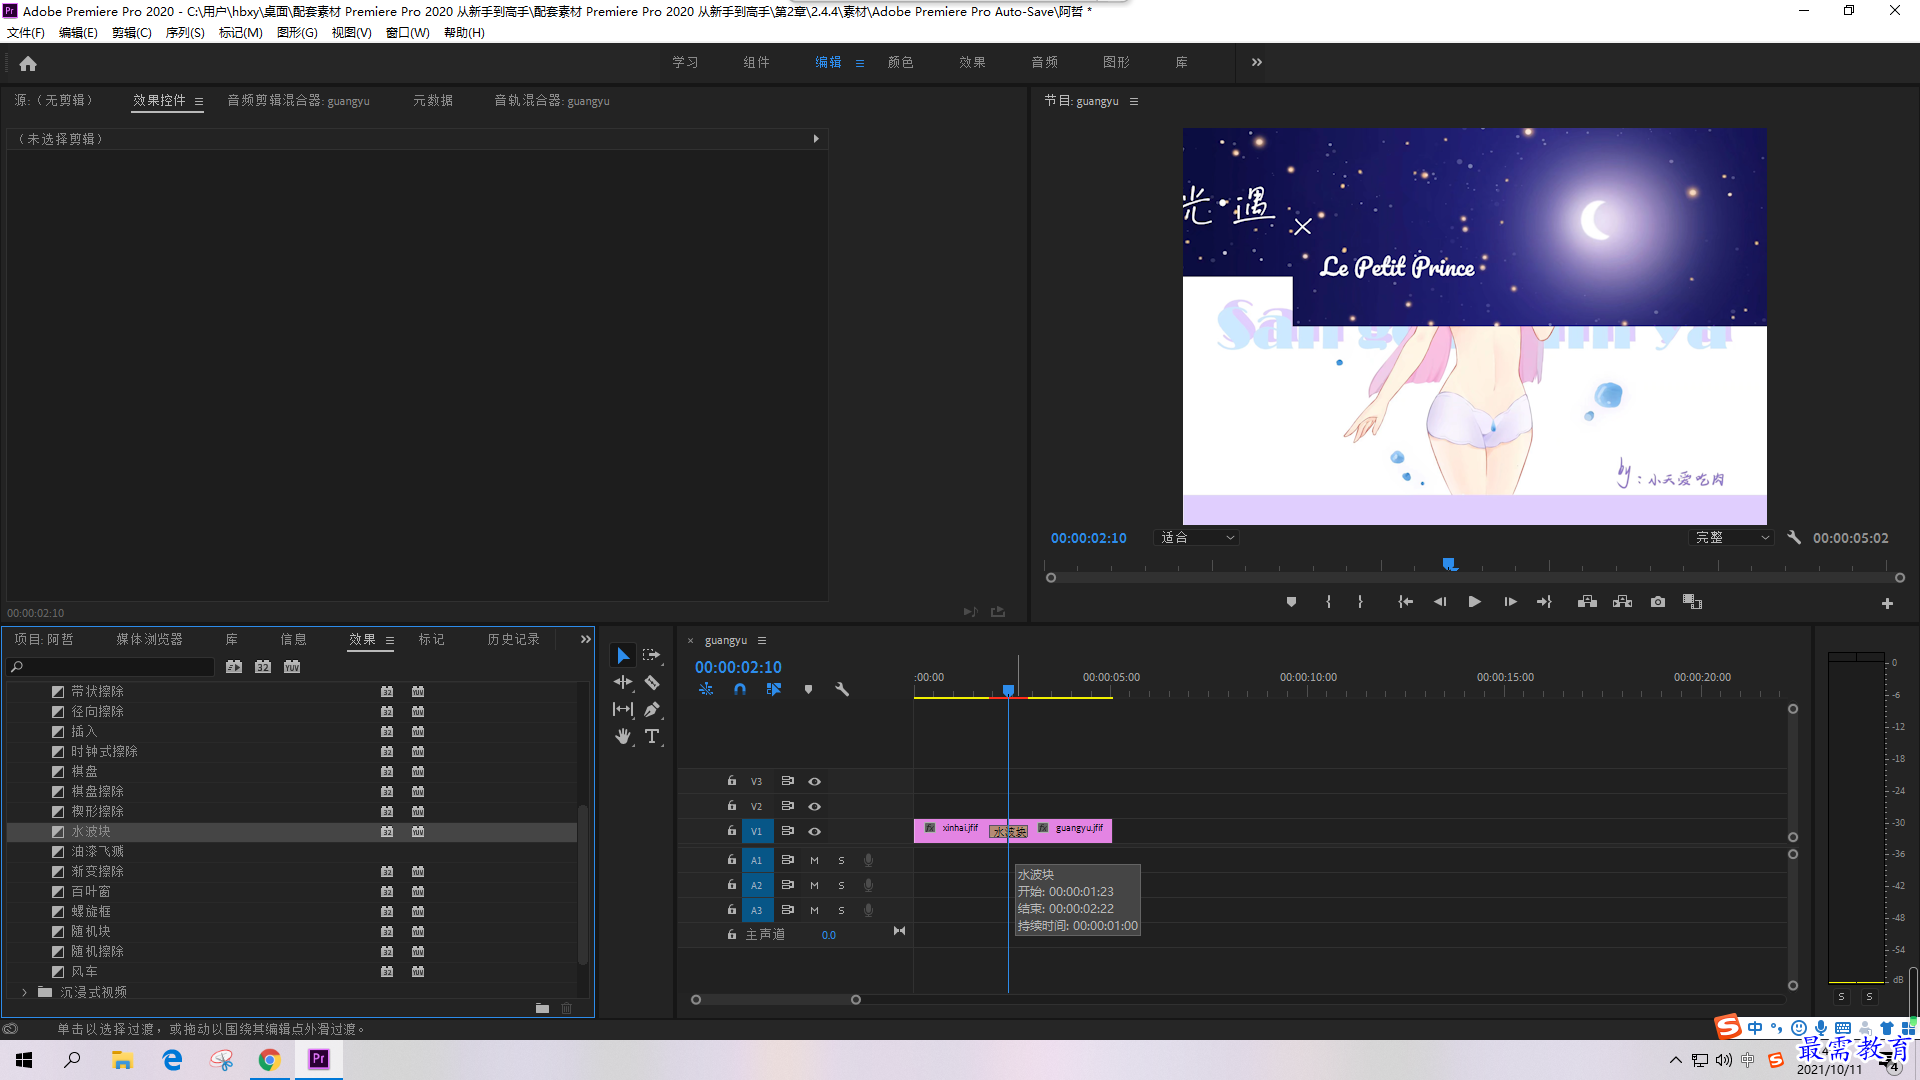Select the Razor tool
The height and width of the screenshot is (1080, 1920).
pos(652,682)
